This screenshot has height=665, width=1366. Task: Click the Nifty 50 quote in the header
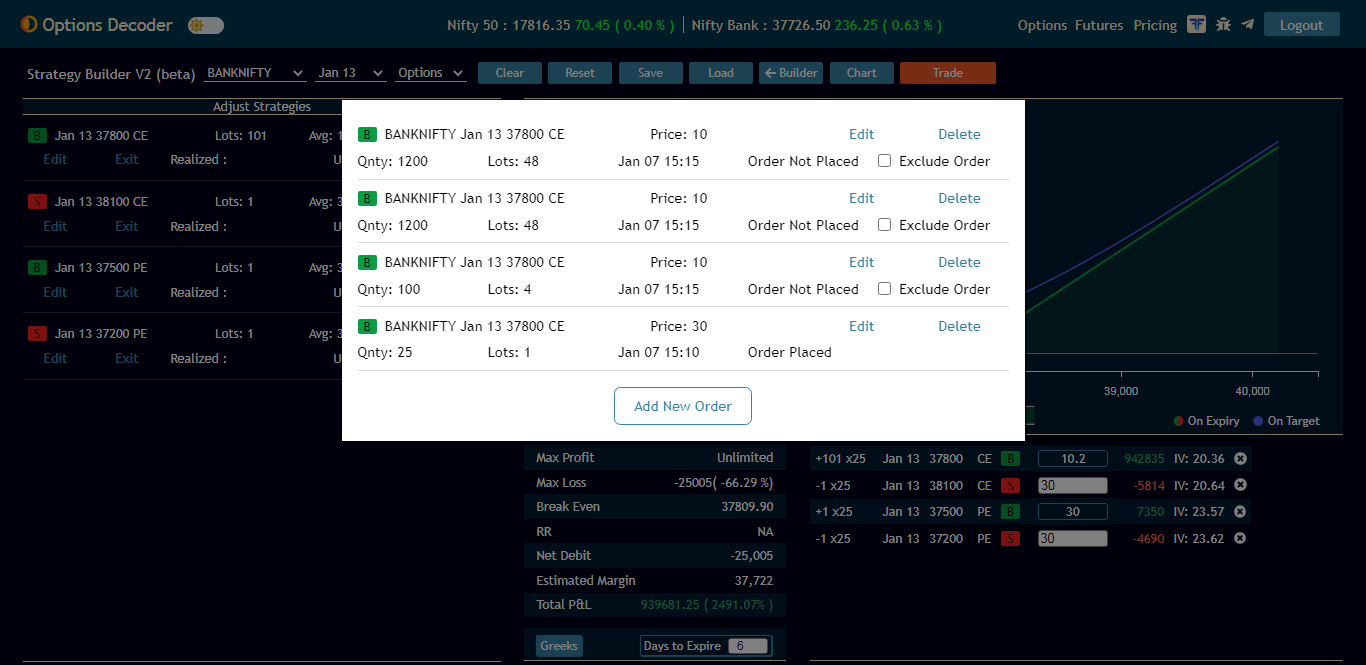click(x=560, y=25)
